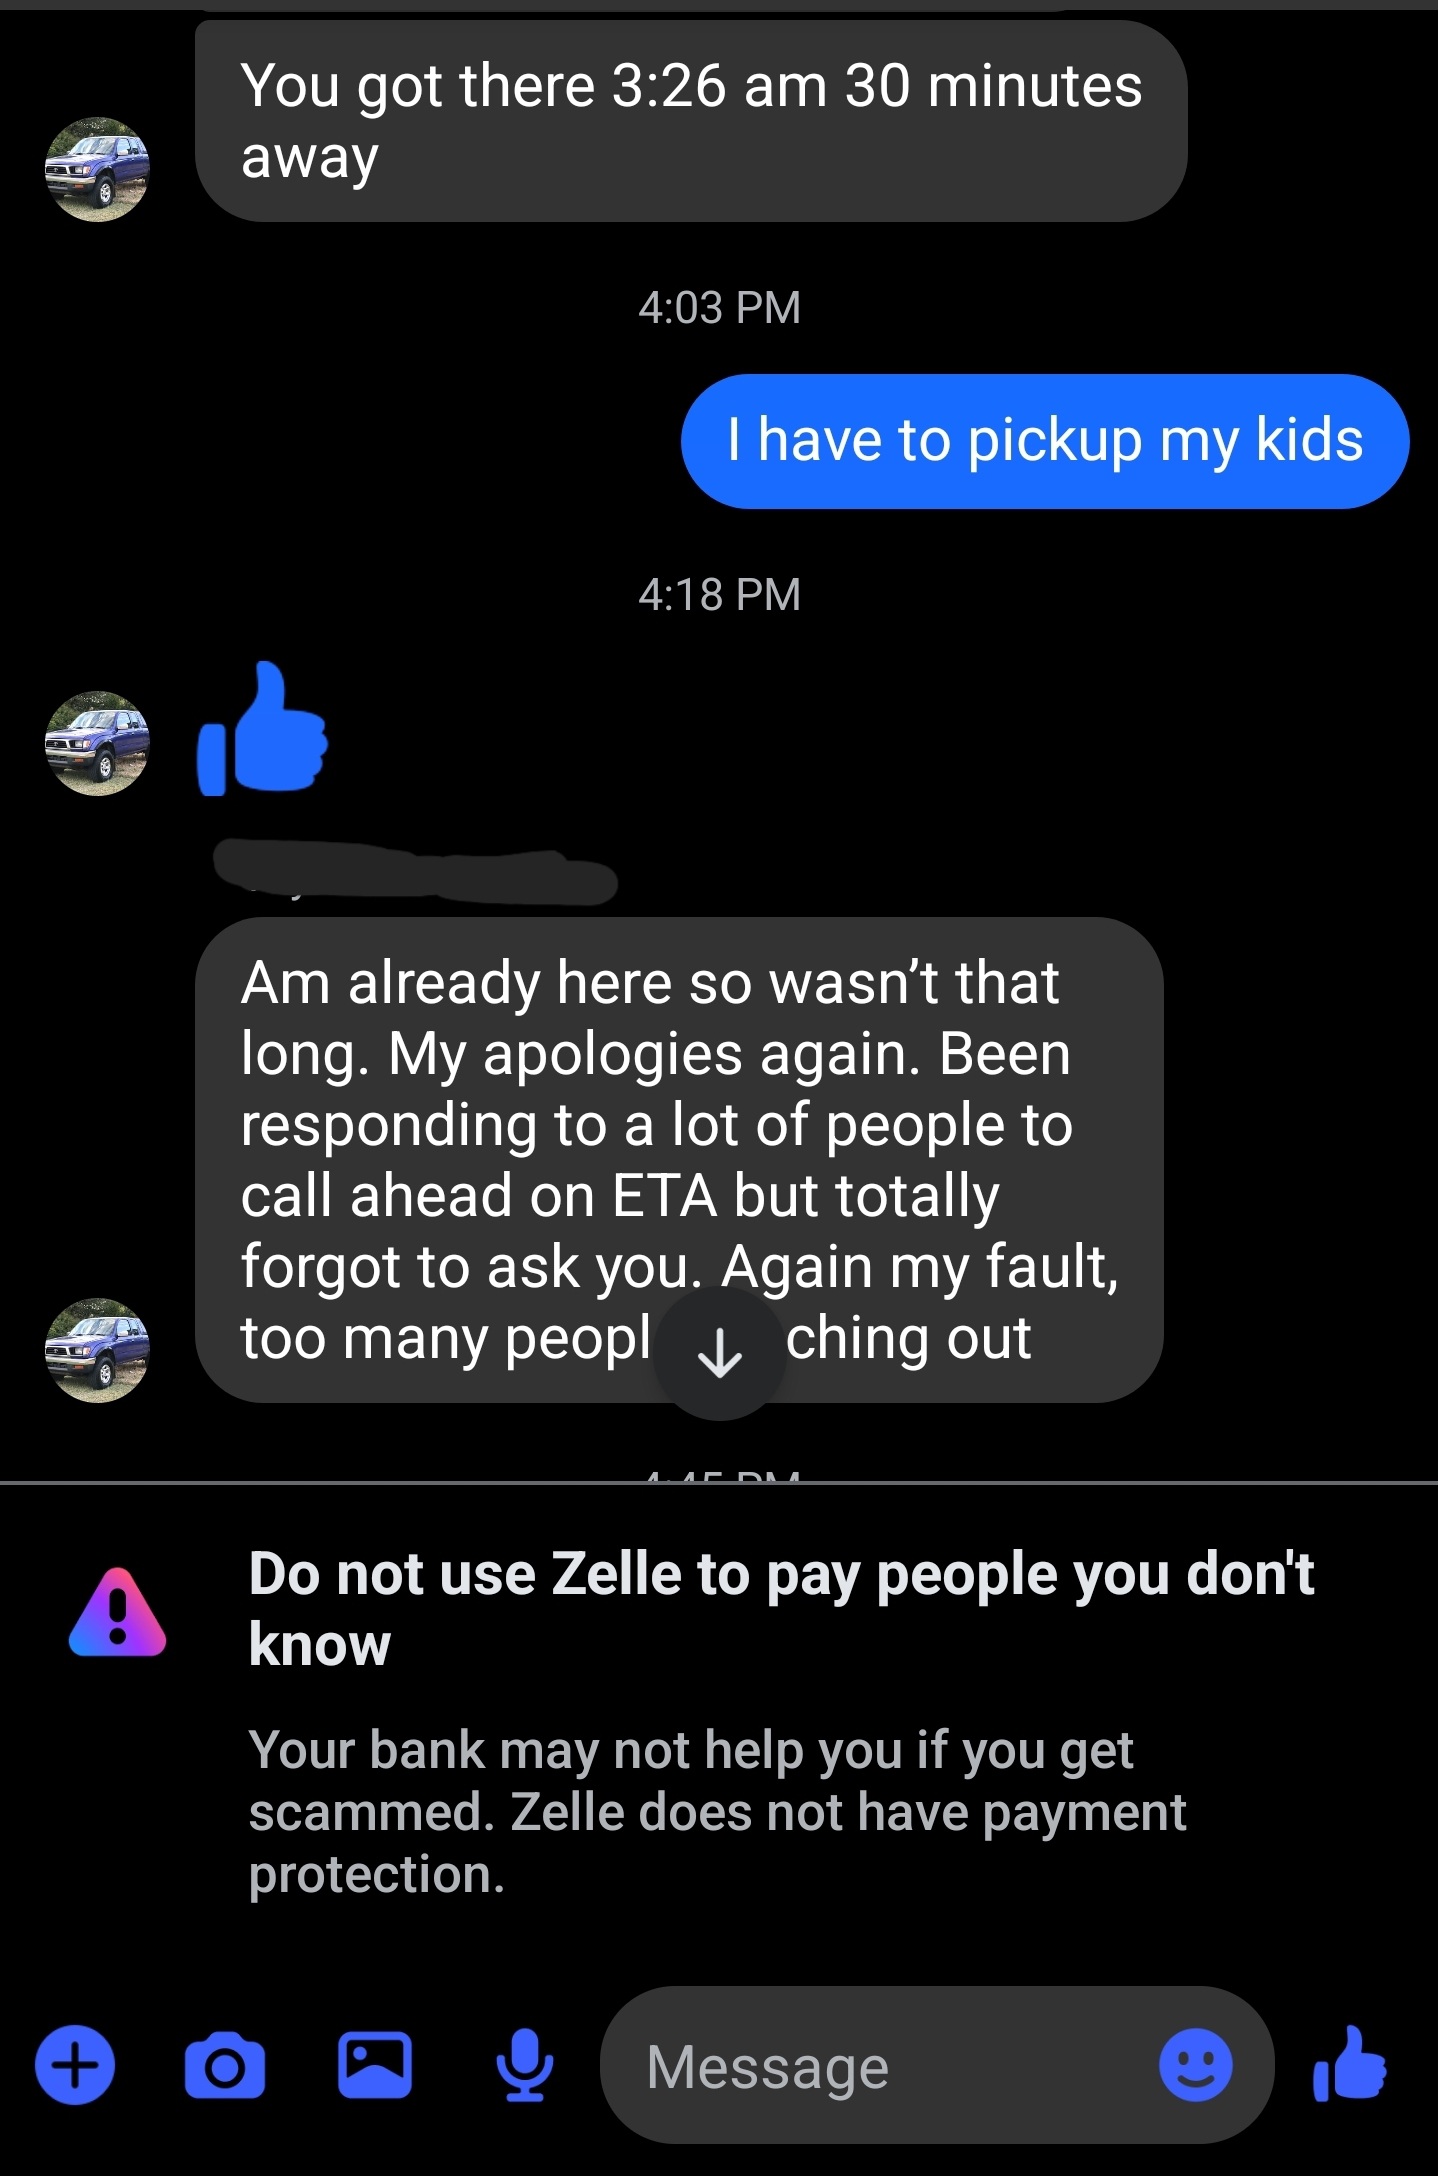Screen dimensions: 1438x2176
Task: Tap the received blue thumbs-up sticker
Action: click(263, 729)
